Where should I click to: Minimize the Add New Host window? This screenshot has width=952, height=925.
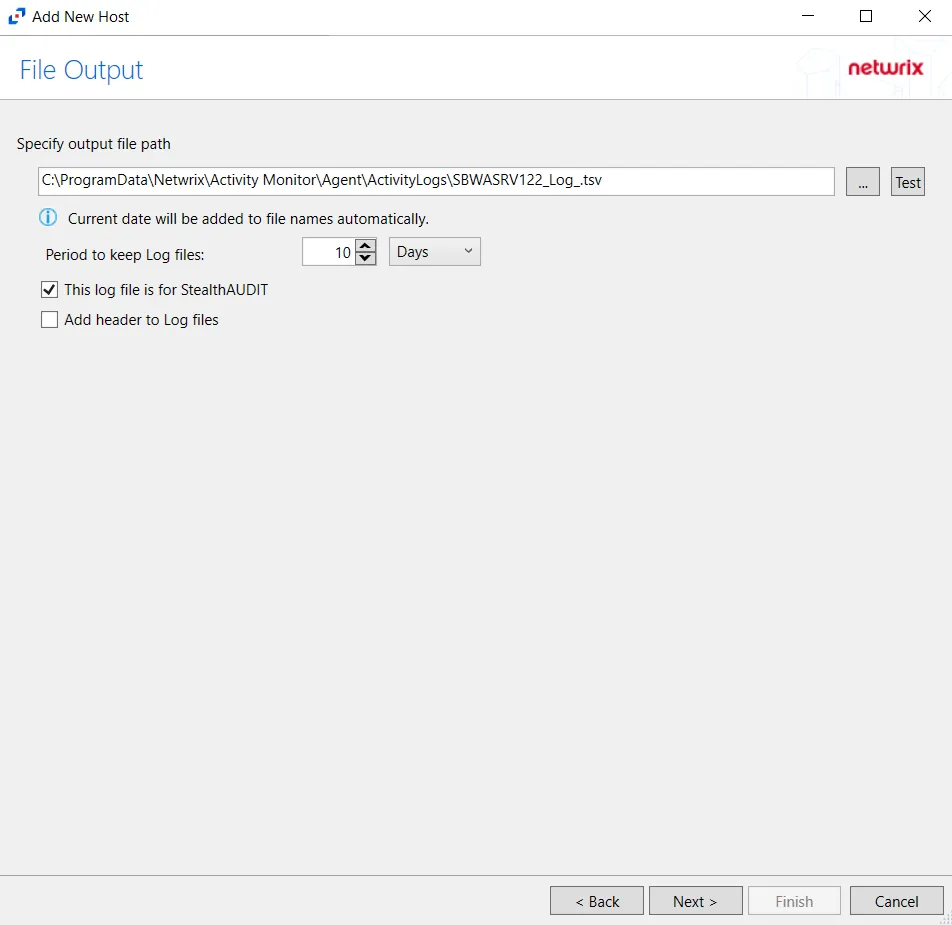pyautogui.click(x=808, y=16)
